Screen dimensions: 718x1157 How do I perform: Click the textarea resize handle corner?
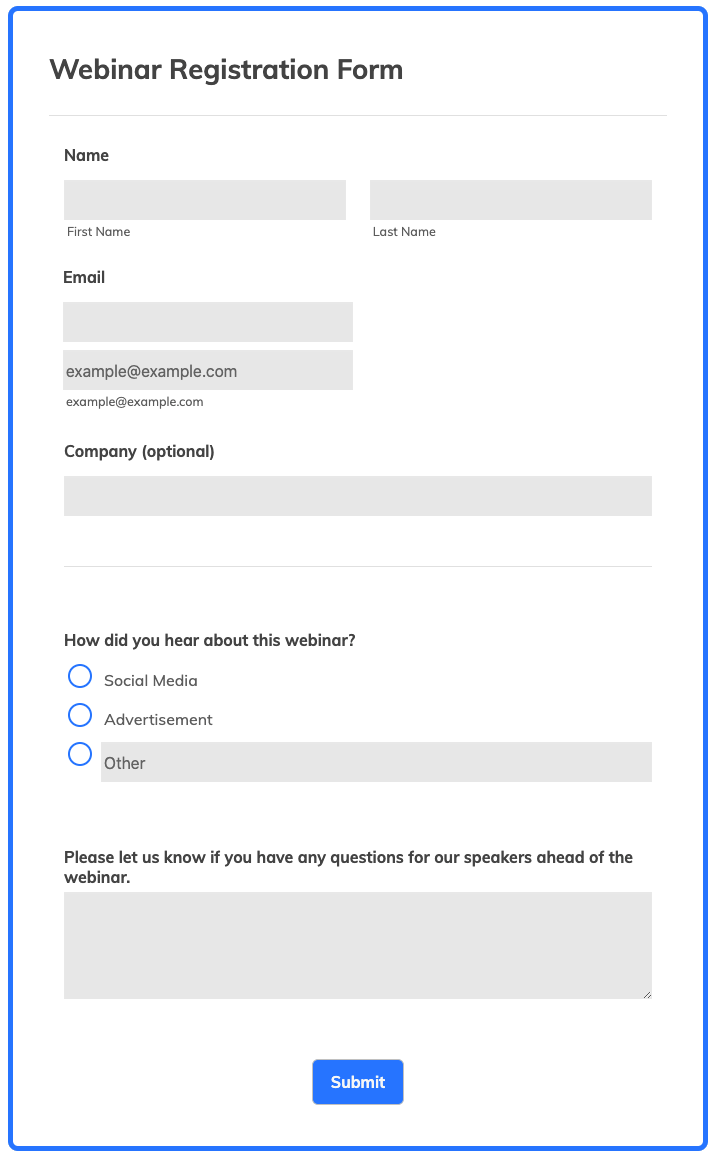pyautogui.click(x=647, y=994)
